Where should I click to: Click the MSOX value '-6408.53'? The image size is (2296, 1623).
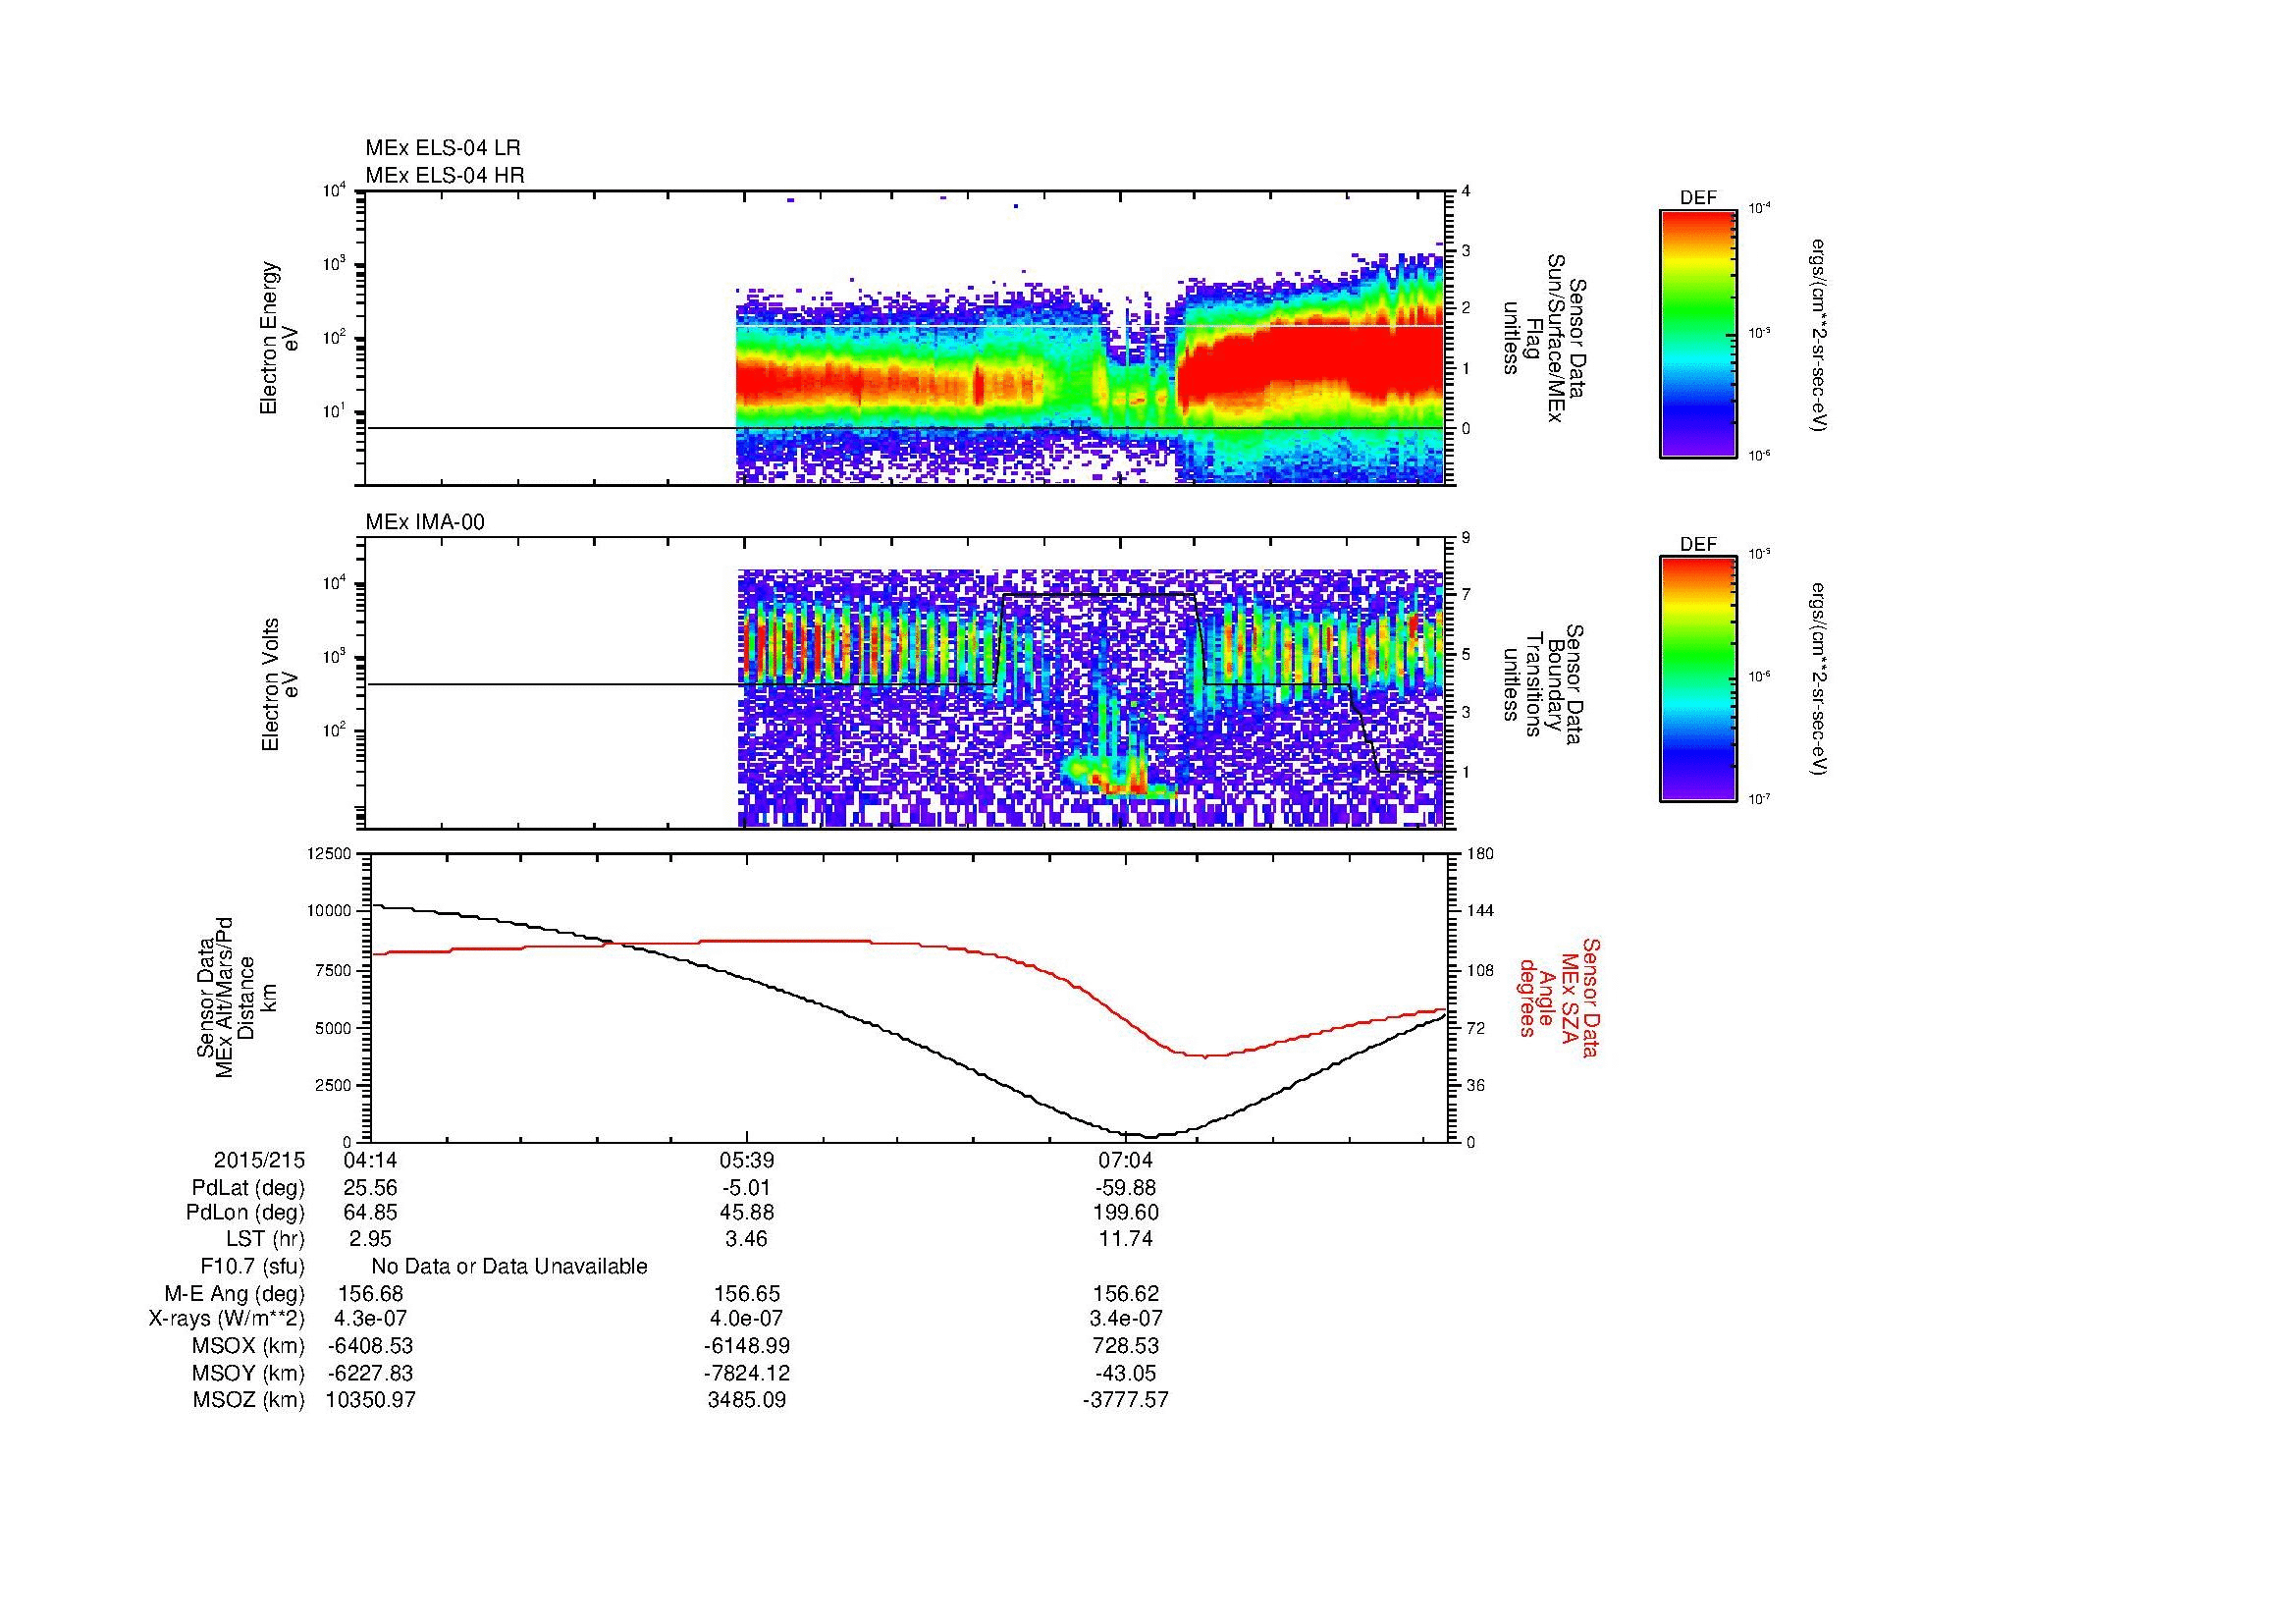tap(370, 1346)
